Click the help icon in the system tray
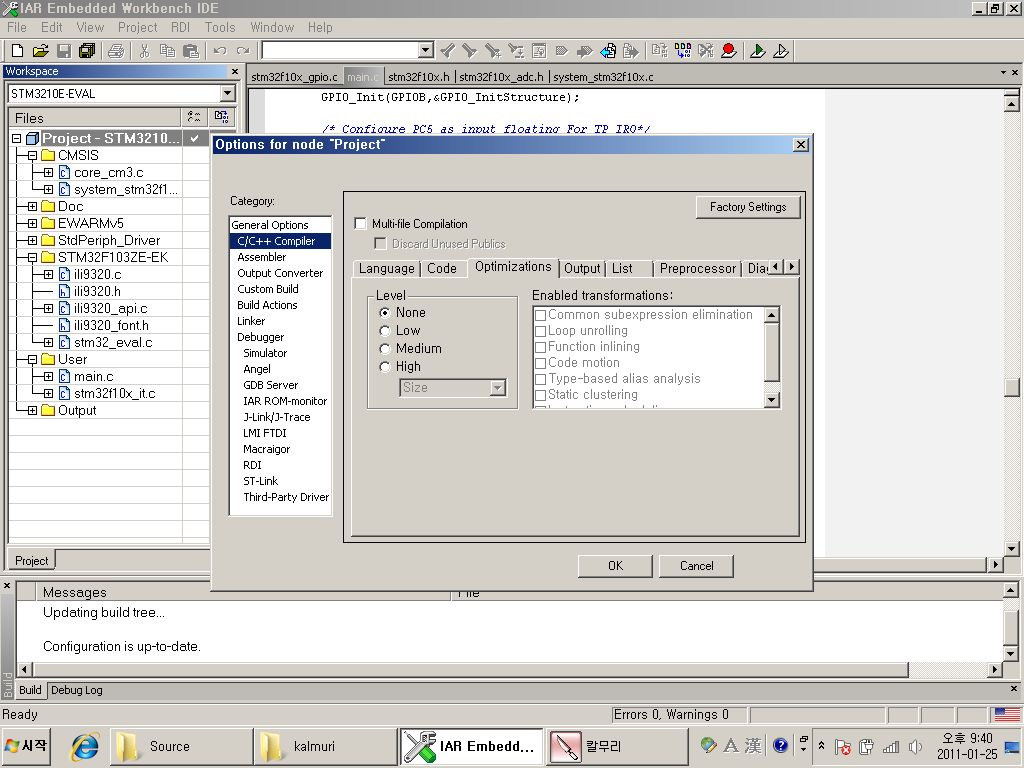This screenshot has width=1024, height=768. click(x=780, y=745)
